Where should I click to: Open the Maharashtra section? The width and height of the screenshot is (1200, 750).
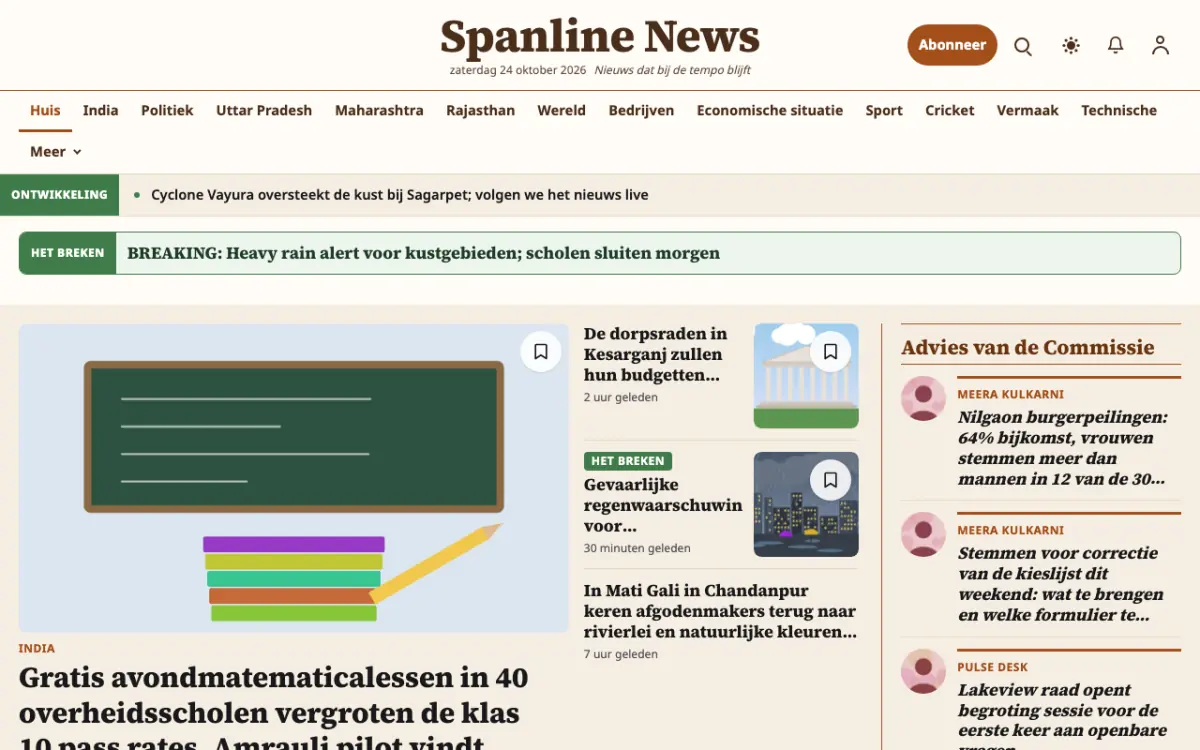(x=379, y=111)
